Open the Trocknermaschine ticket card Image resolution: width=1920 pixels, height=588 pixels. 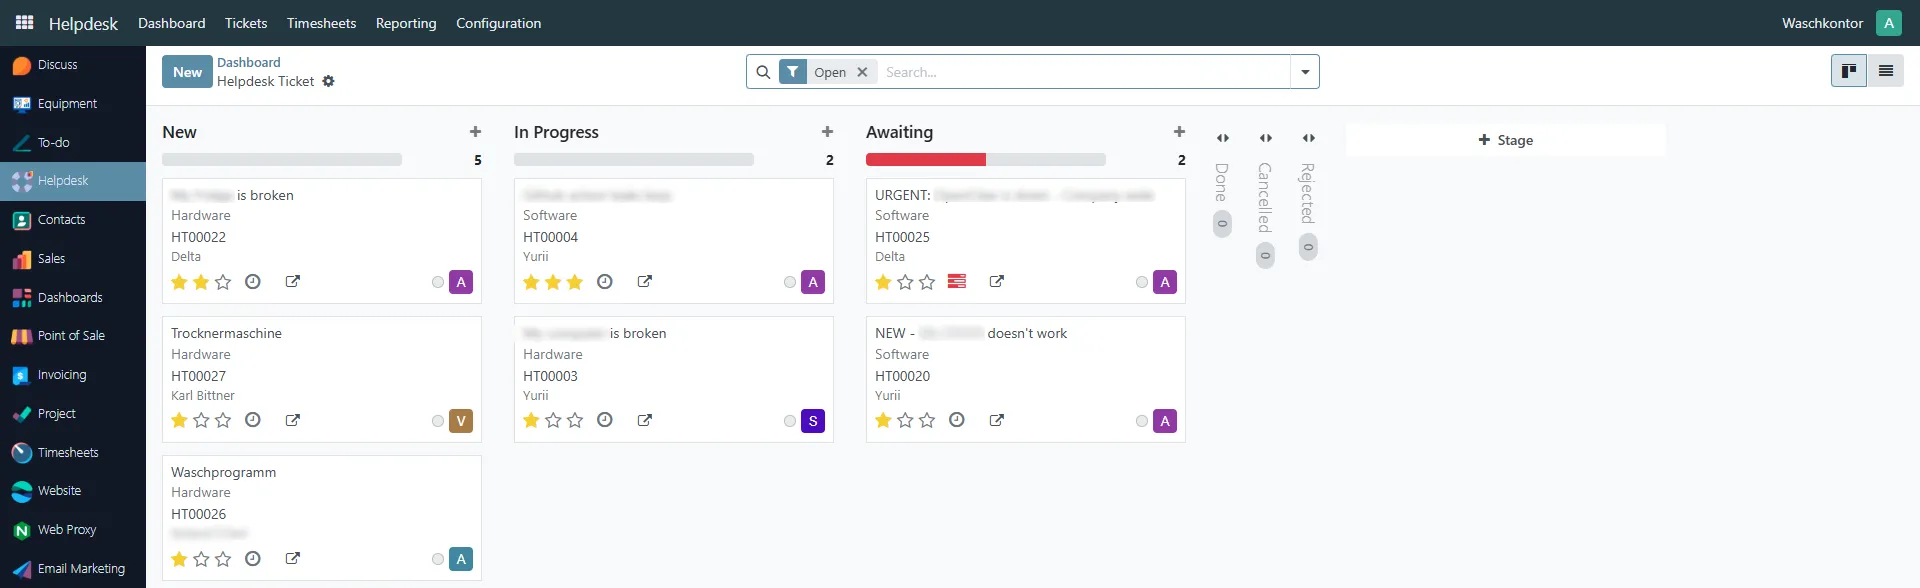pos(322,379)
